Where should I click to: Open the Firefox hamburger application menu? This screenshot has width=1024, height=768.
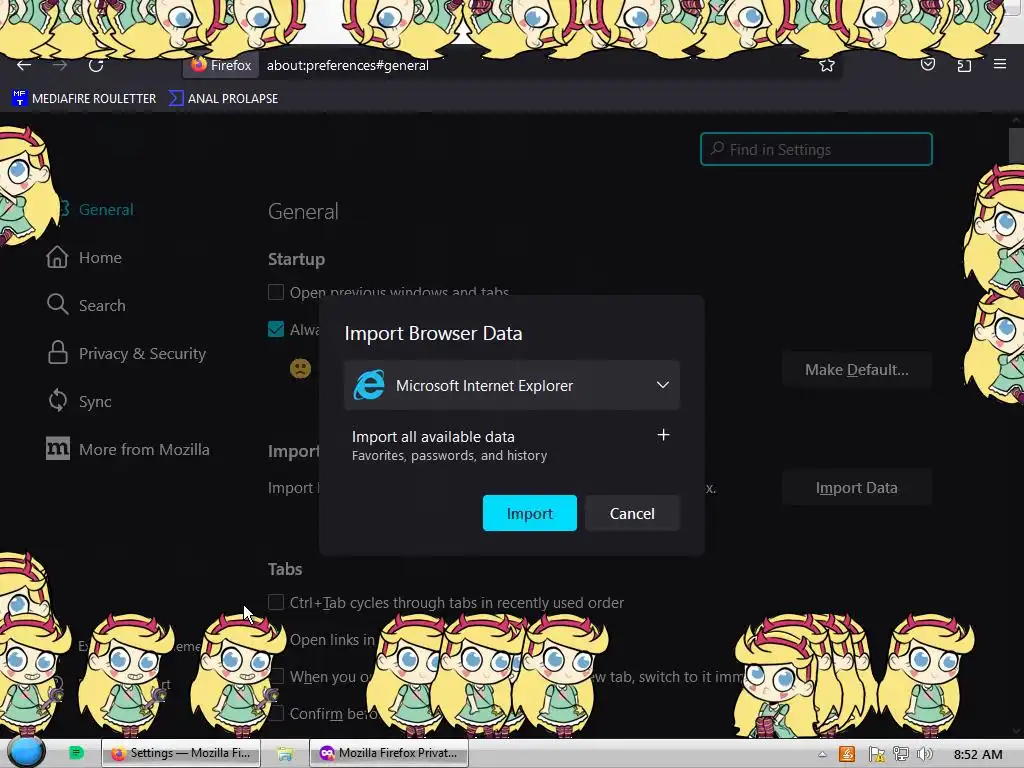pyautogui.click(x=1000, y=64)
